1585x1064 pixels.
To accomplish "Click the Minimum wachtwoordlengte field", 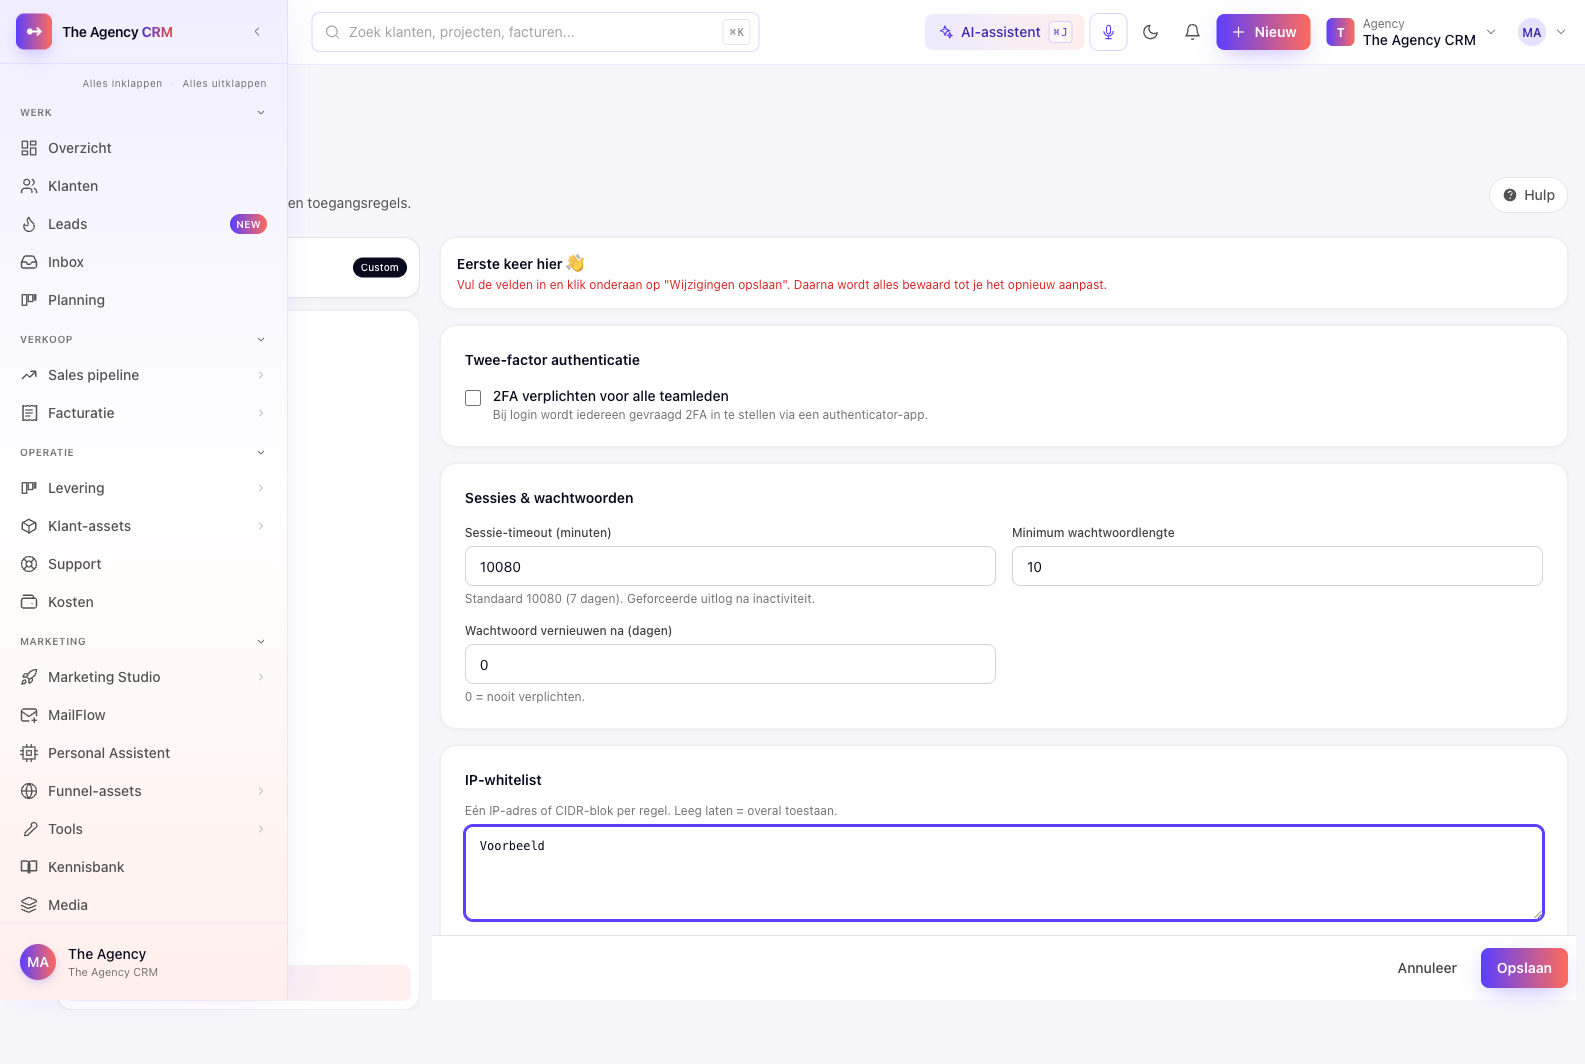I will [1277, 566].
